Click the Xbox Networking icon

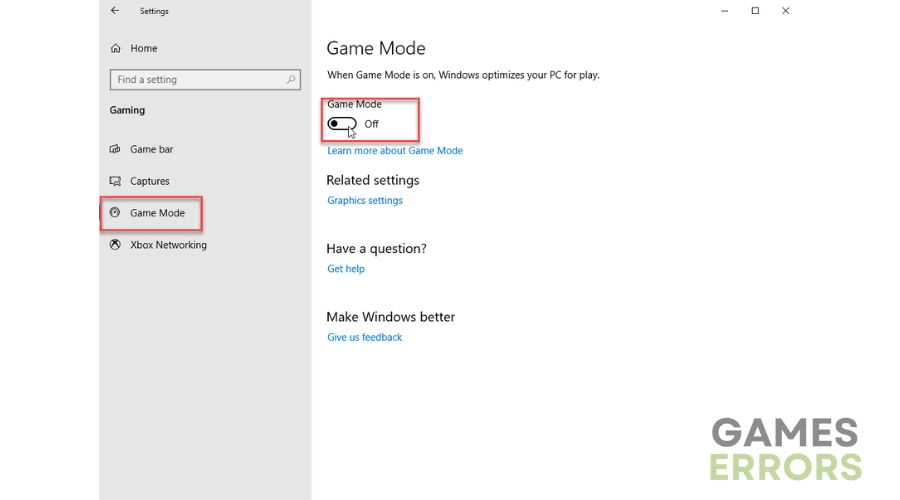pos(115,245)
